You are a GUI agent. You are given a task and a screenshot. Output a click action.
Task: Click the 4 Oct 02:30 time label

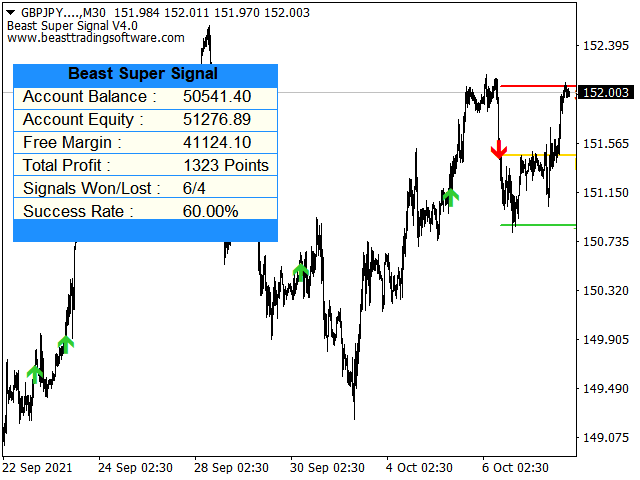coord(419,468)
